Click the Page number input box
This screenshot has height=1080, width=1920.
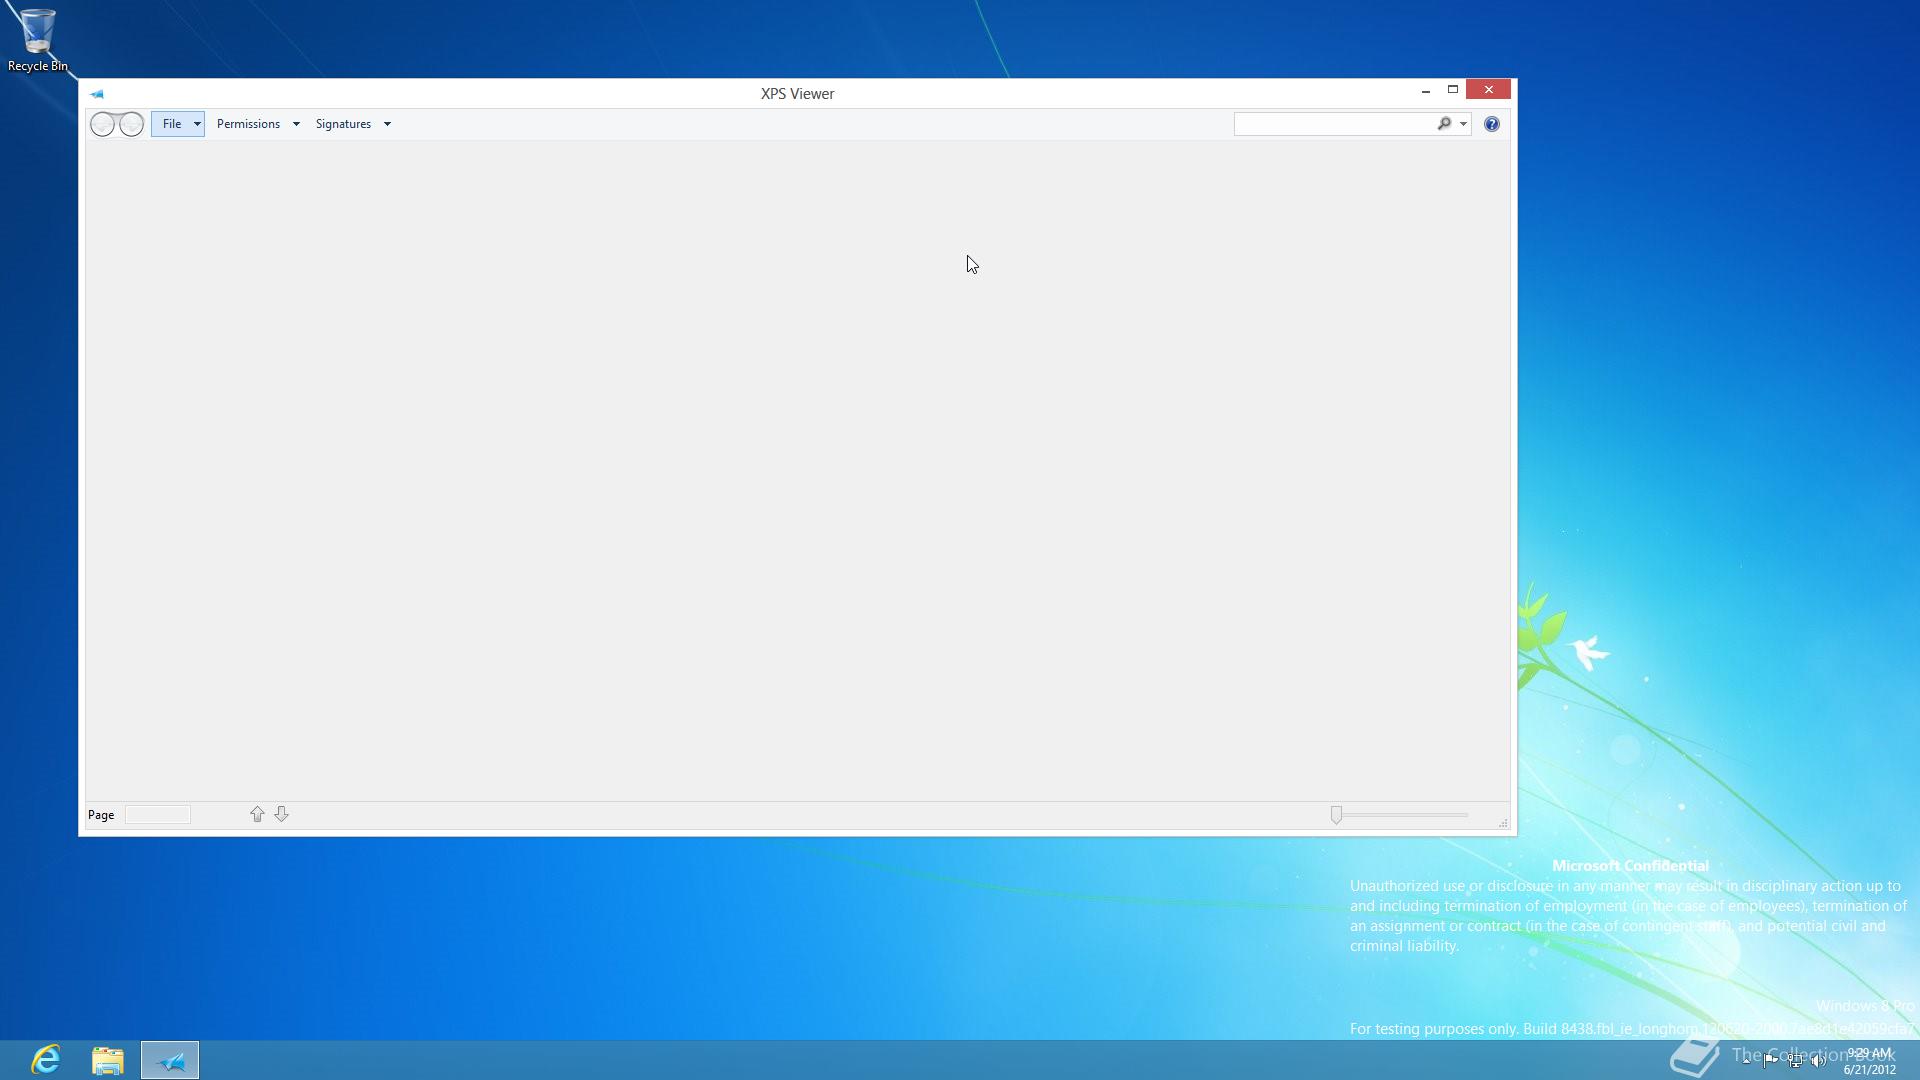pos(158,815)
